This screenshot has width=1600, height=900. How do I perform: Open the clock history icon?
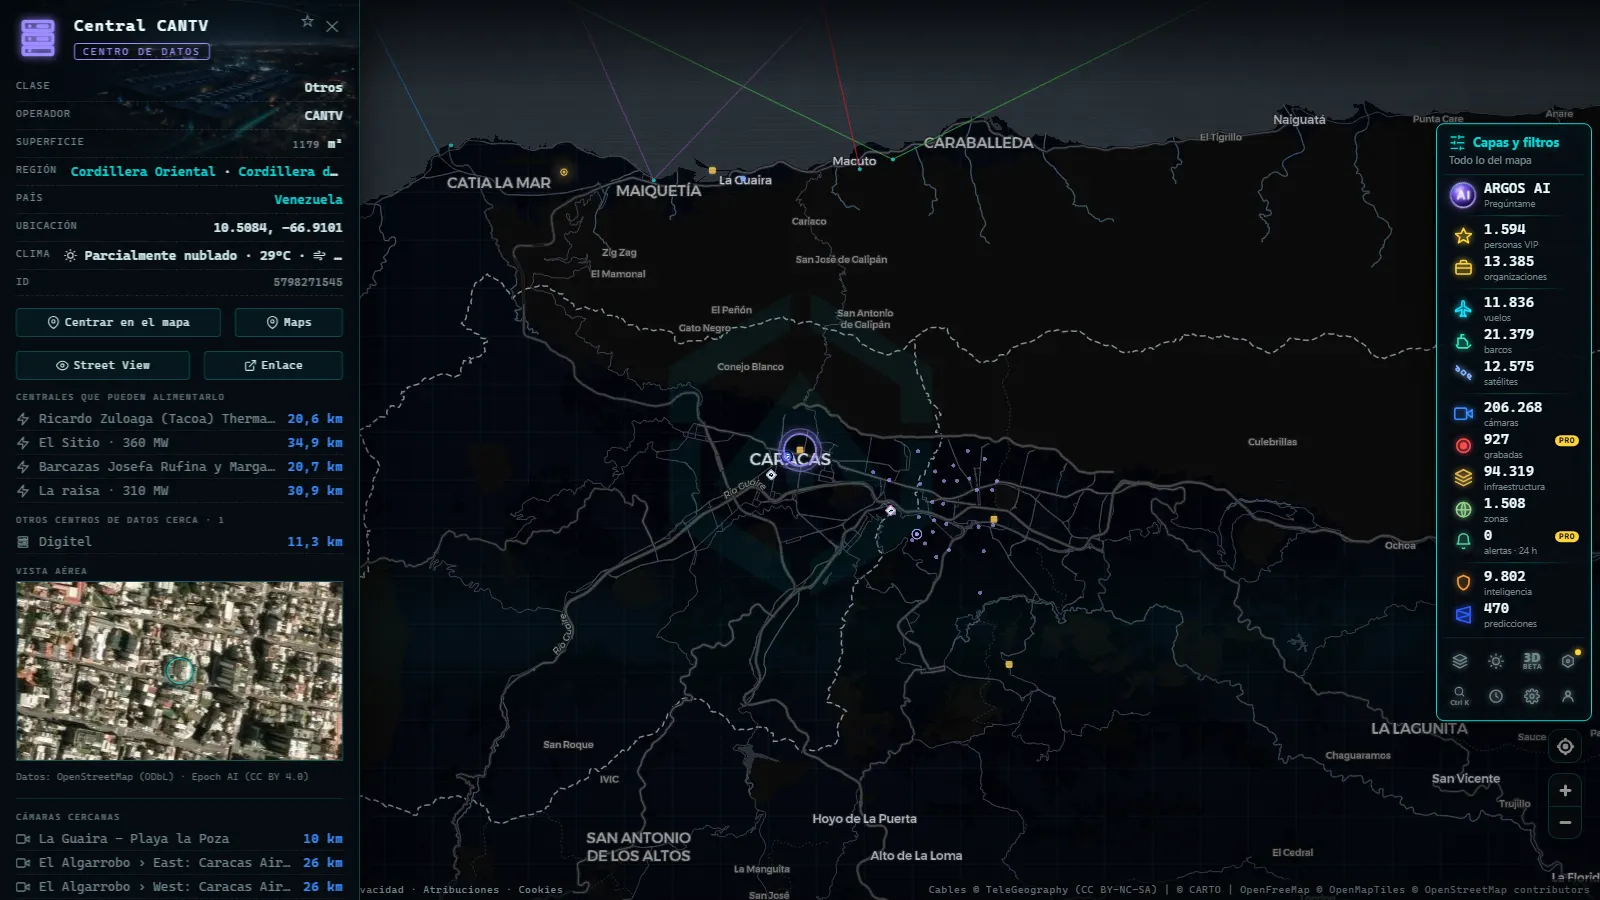click(1496, 696)
